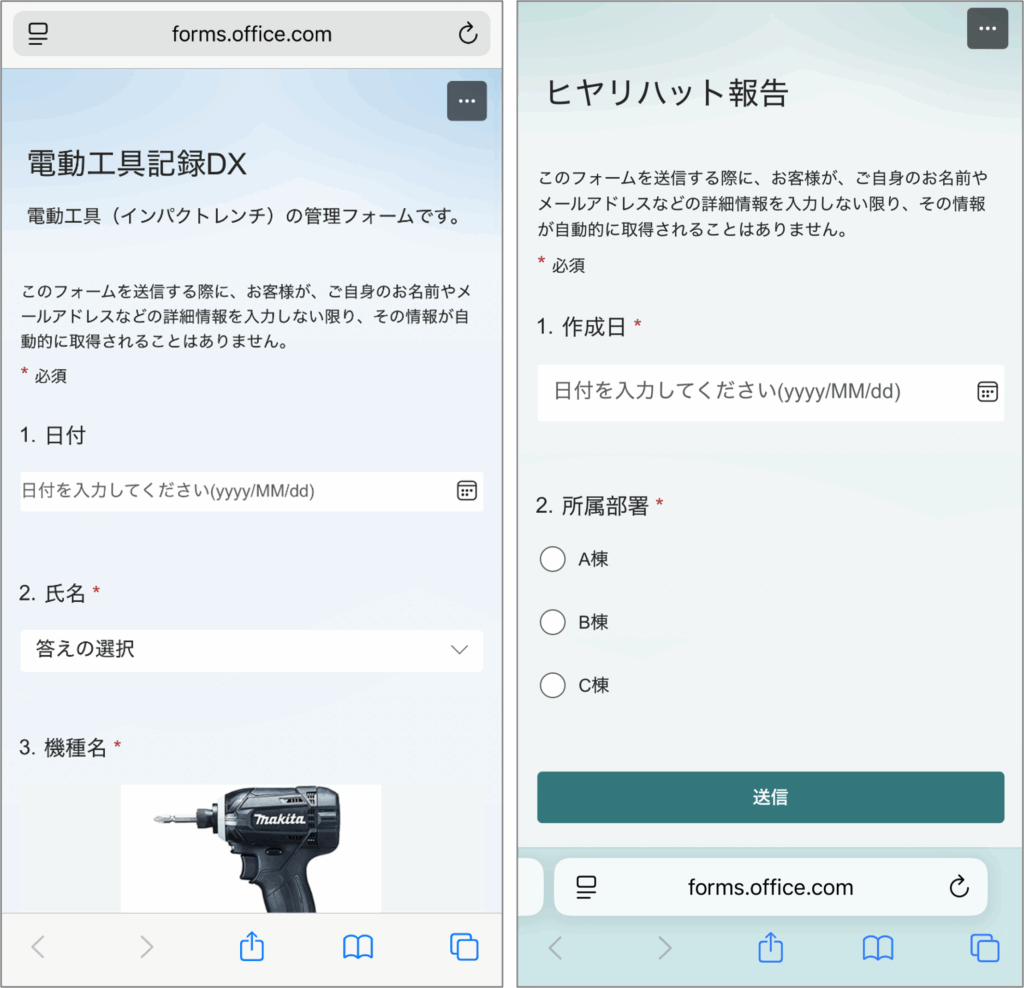Open the tabs overview under the 電動工具記録DX form
Image resolution: width=1024 pixels, height=988 pixels.
coord(463,946)
